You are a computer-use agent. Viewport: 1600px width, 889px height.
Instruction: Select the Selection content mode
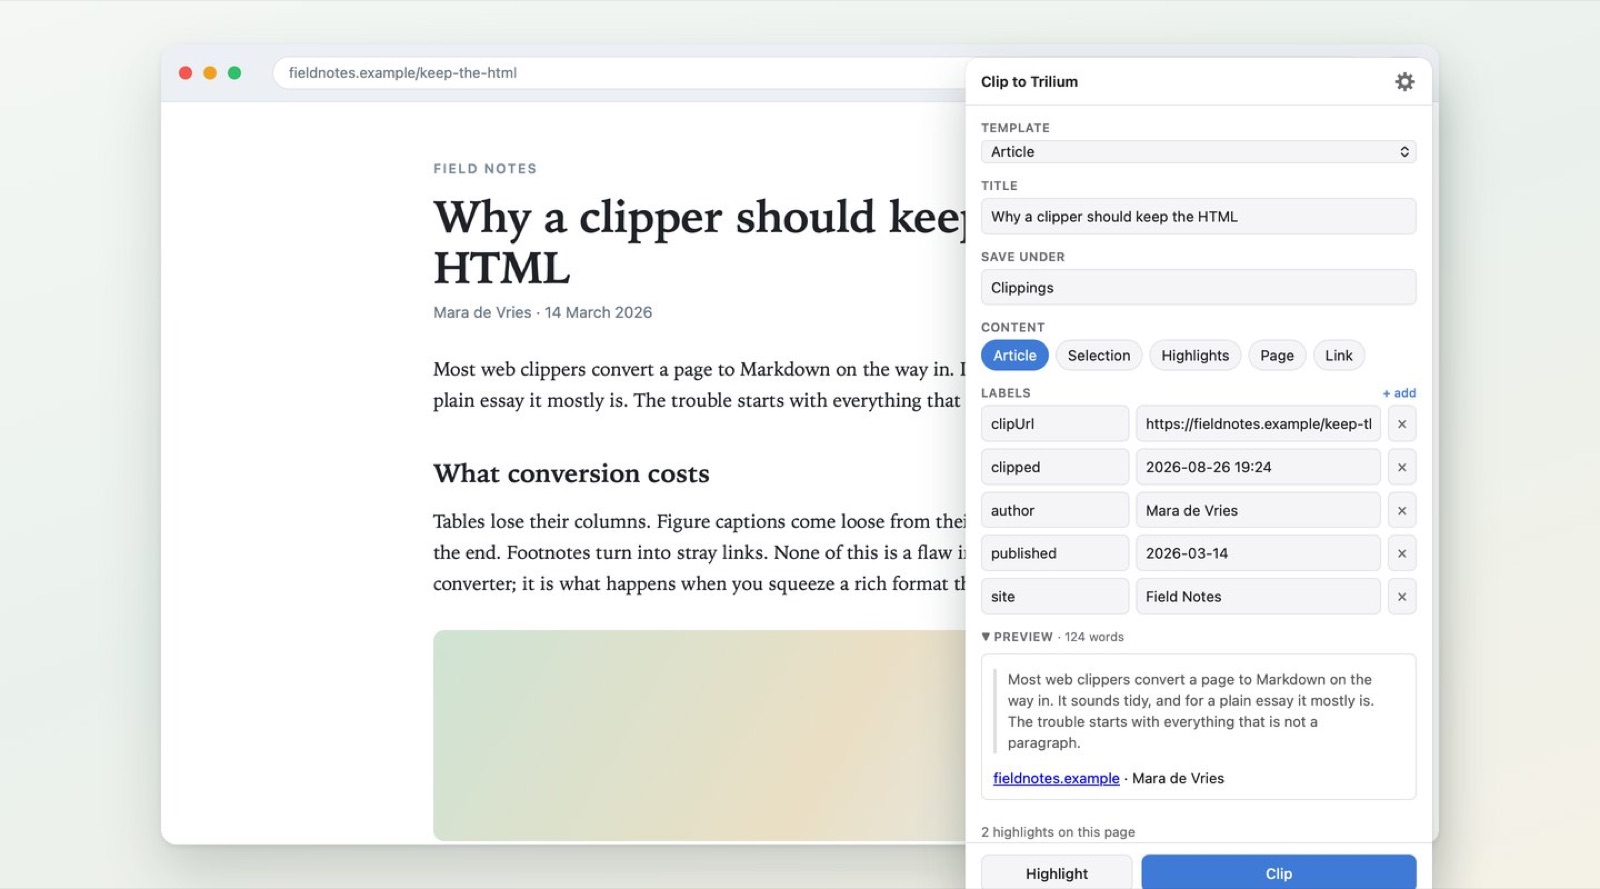[1098, 355]
